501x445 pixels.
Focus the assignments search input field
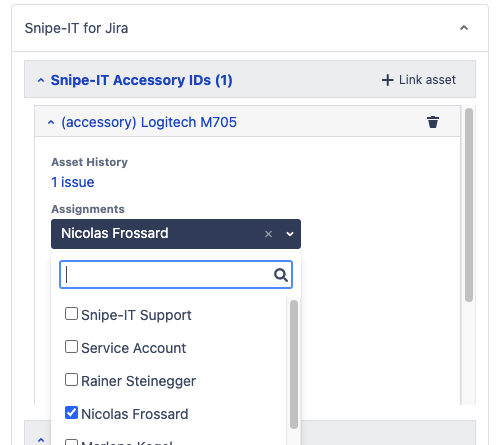176,275
